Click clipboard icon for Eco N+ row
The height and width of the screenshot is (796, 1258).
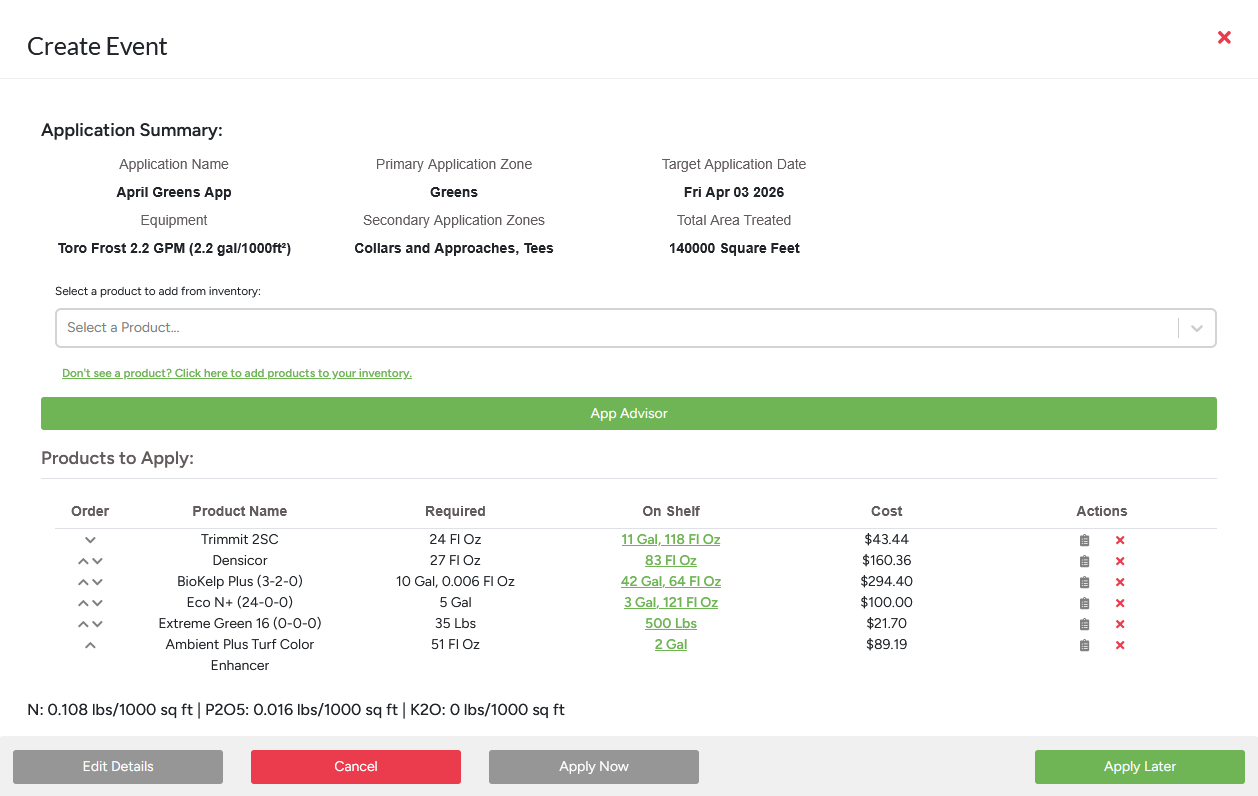[1084, 603]
